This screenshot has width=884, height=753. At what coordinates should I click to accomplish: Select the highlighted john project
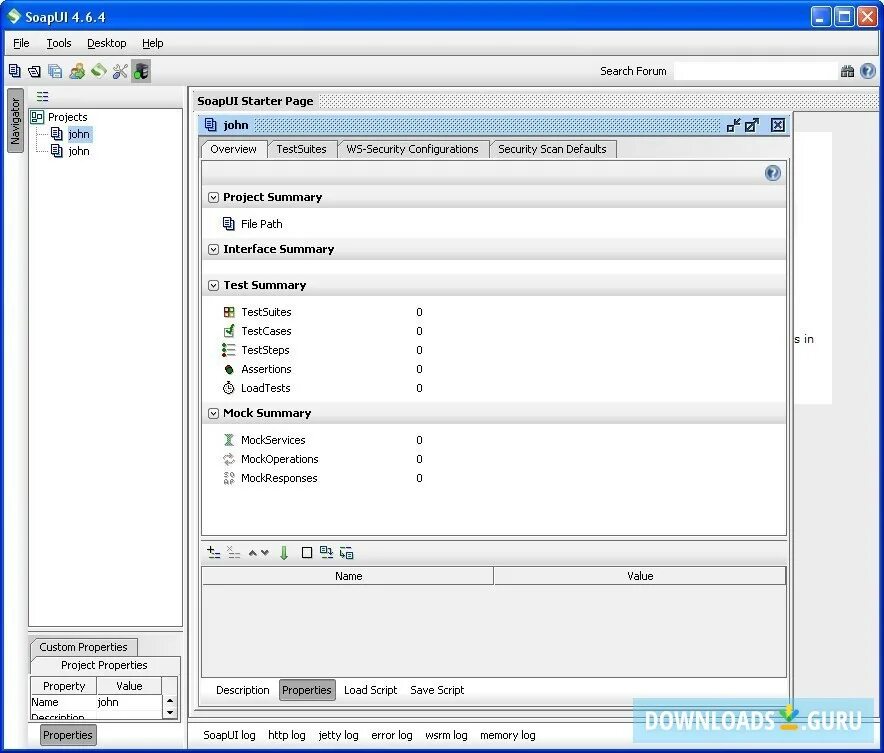pos(79,134)
